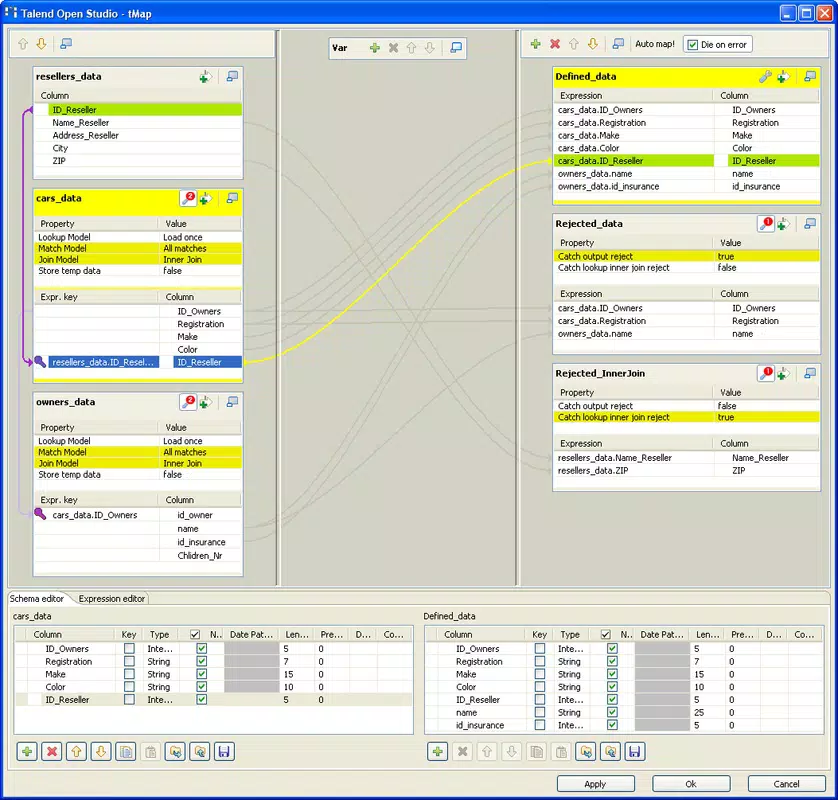Open tMap settings of owners_data table
This screenshot has width=838, height=800.
point(188,402)
